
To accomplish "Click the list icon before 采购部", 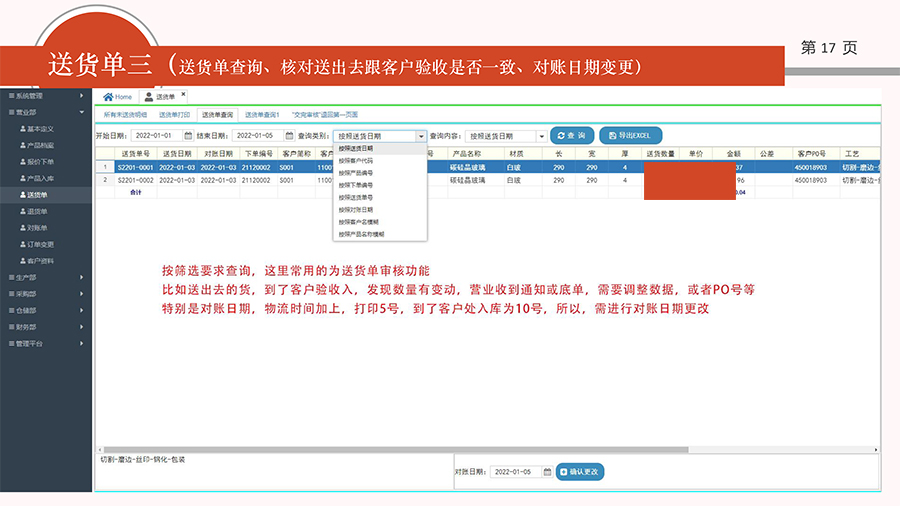I will tap(11, 294).
